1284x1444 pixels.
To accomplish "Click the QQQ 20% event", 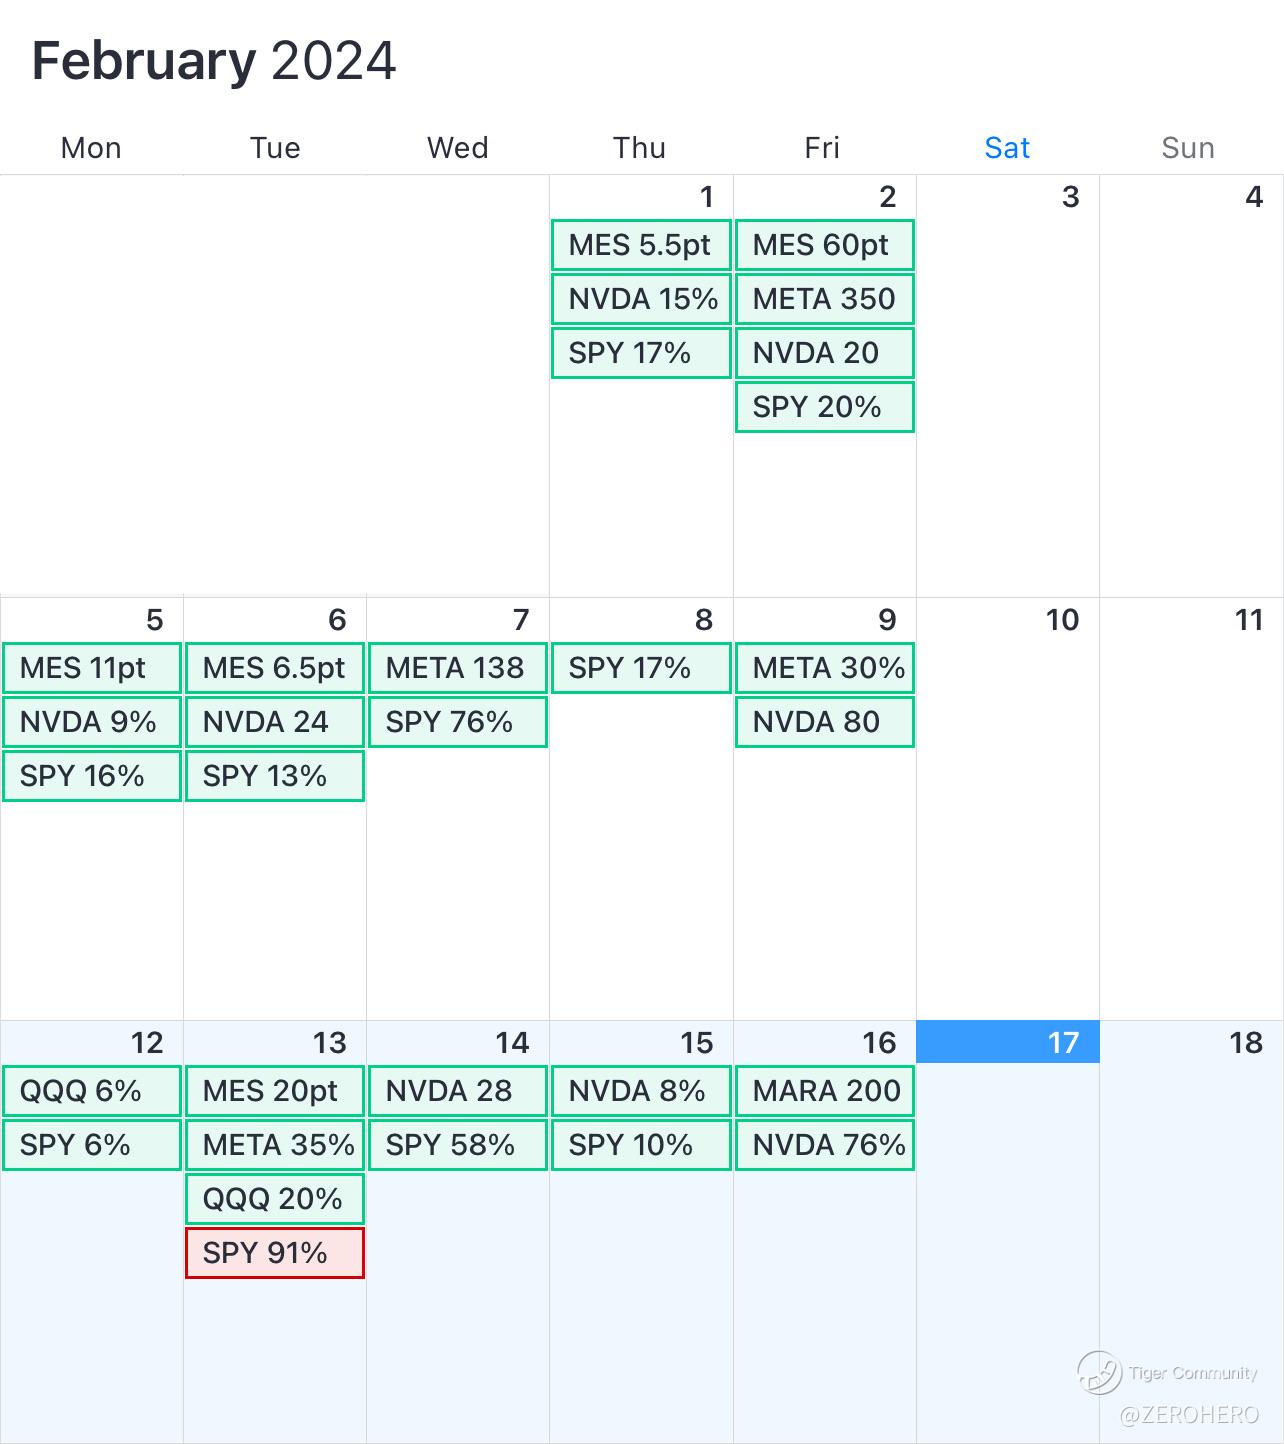I will point(275,1199).
